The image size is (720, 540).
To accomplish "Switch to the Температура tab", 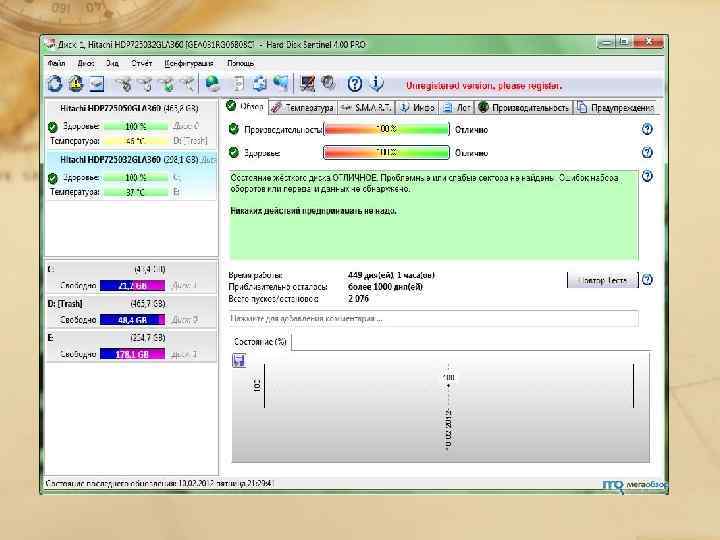I will tap(302, 107).
